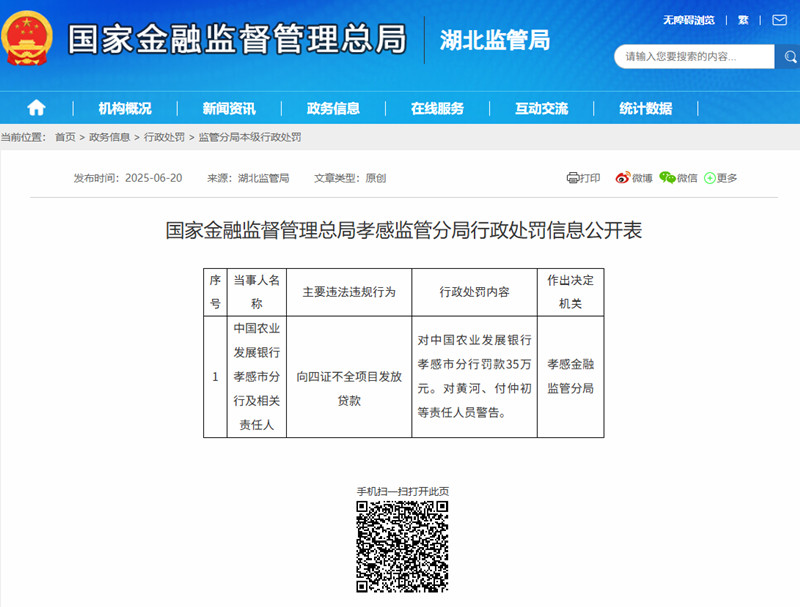The image size is (800, 607).
Task: Share via the WeChat icon
Action: [667, 178]
